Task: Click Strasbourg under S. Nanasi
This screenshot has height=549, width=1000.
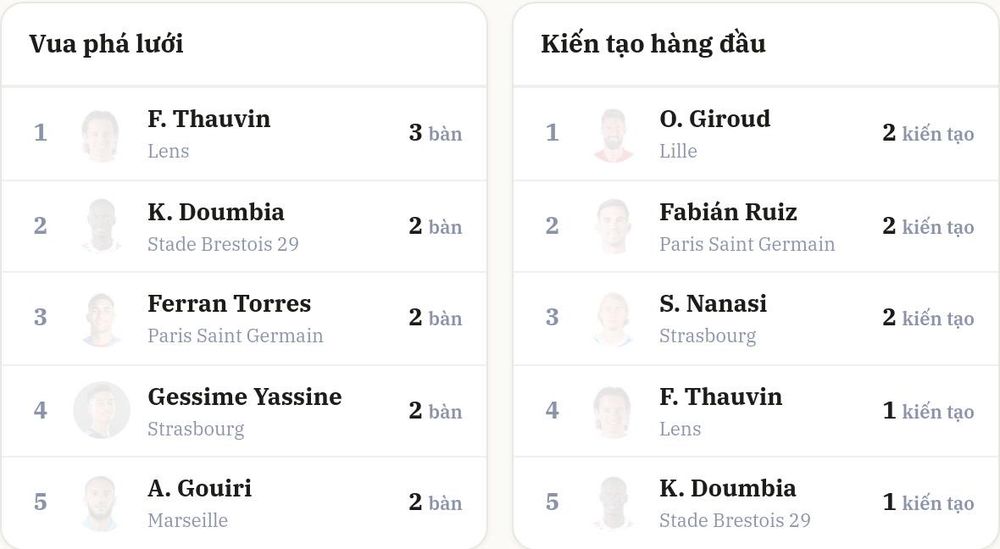Action: coord(707,336)
